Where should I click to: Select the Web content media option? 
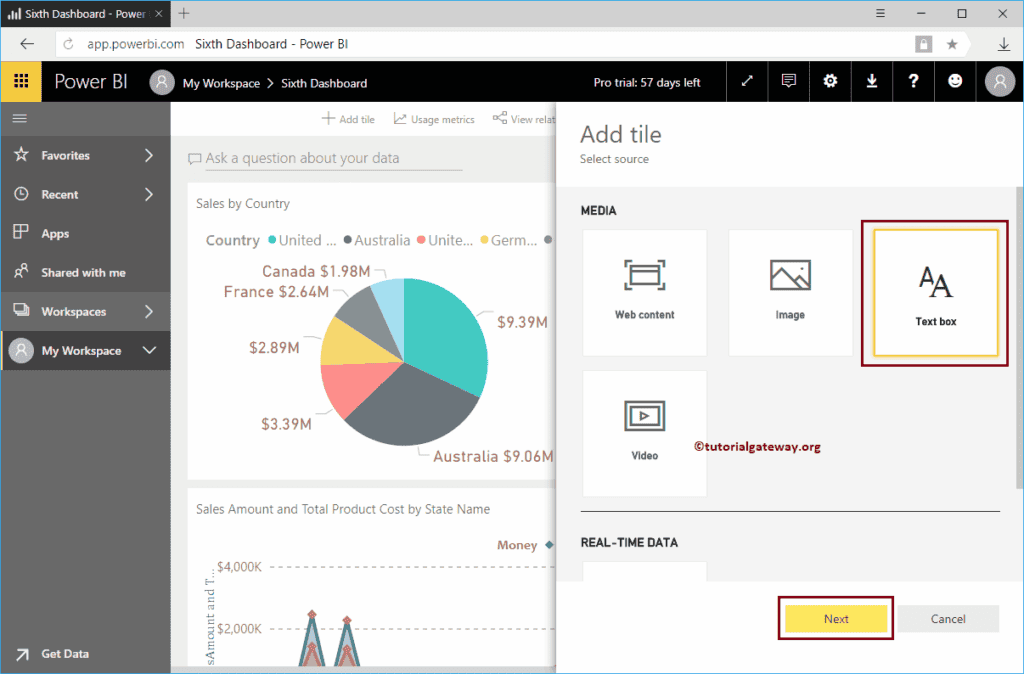tap(644, 292)
